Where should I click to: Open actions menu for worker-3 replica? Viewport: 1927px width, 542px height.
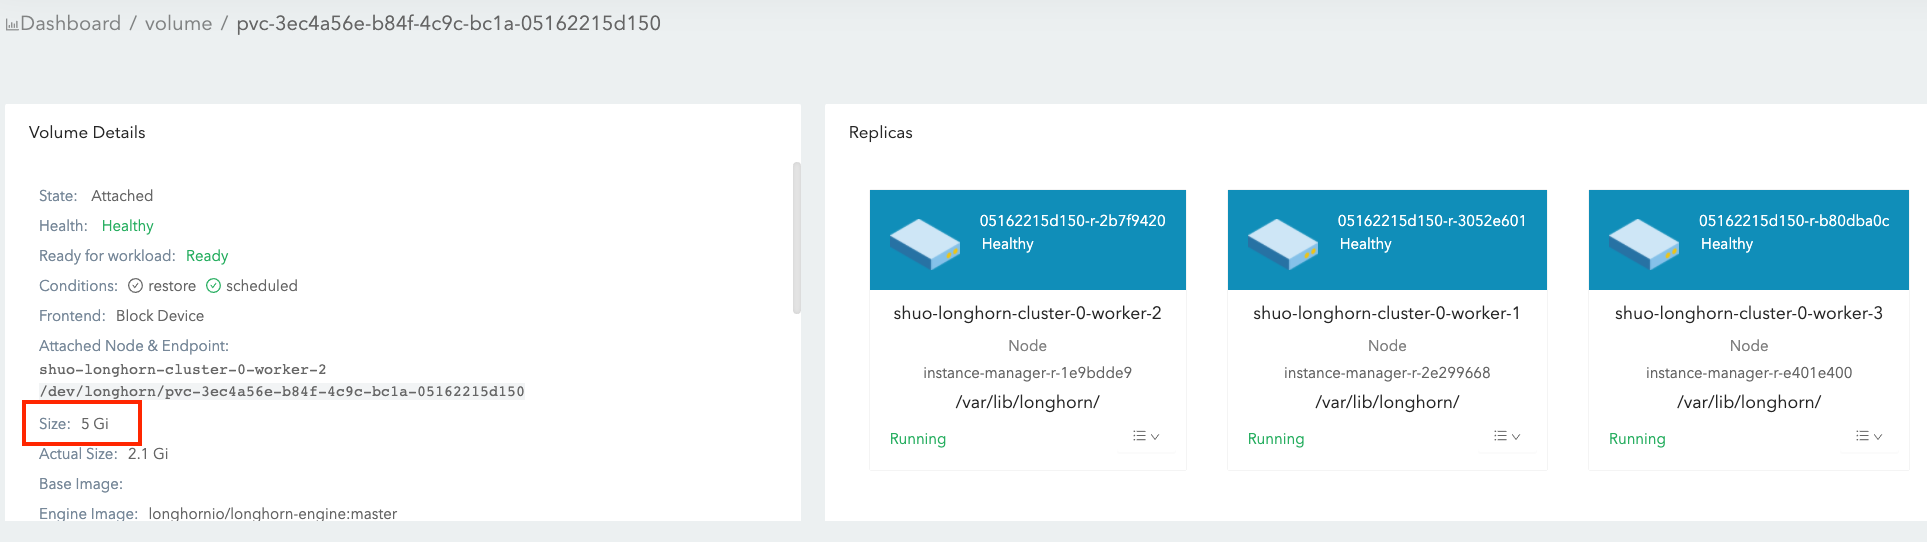click(x=1868, y=436)
